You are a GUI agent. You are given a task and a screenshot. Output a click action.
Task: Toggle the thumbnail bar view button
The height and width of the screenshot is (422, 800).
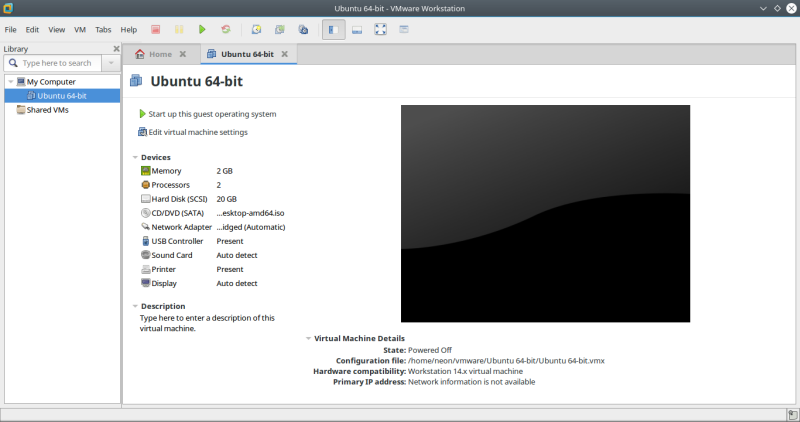click(x=357, y=30)
